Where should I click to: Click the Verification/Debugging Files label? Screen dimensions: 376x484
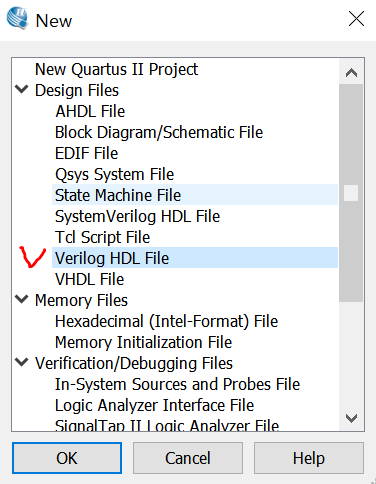pyautogui.click(x=134, y=363)
